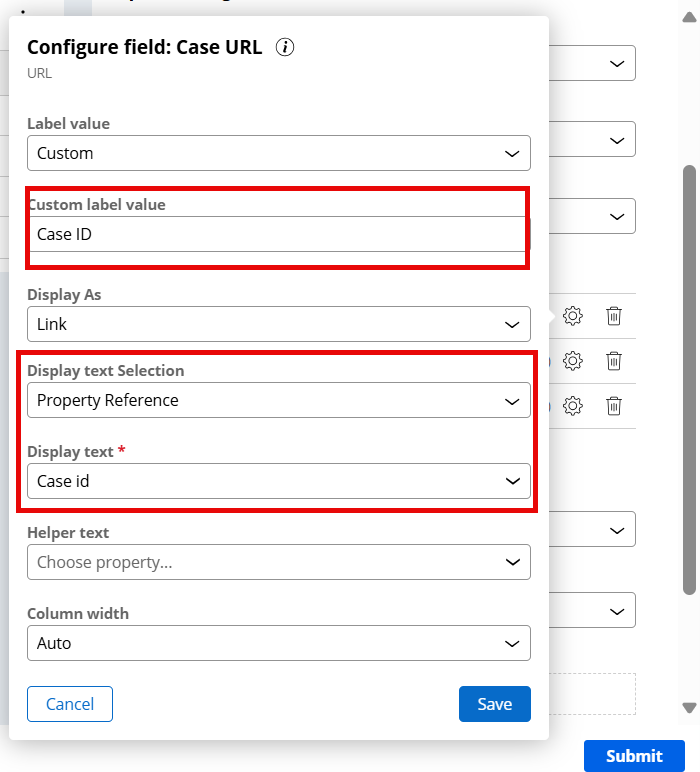
Task: Expand the Column width dropdown
Action: (x=278, y=643)
